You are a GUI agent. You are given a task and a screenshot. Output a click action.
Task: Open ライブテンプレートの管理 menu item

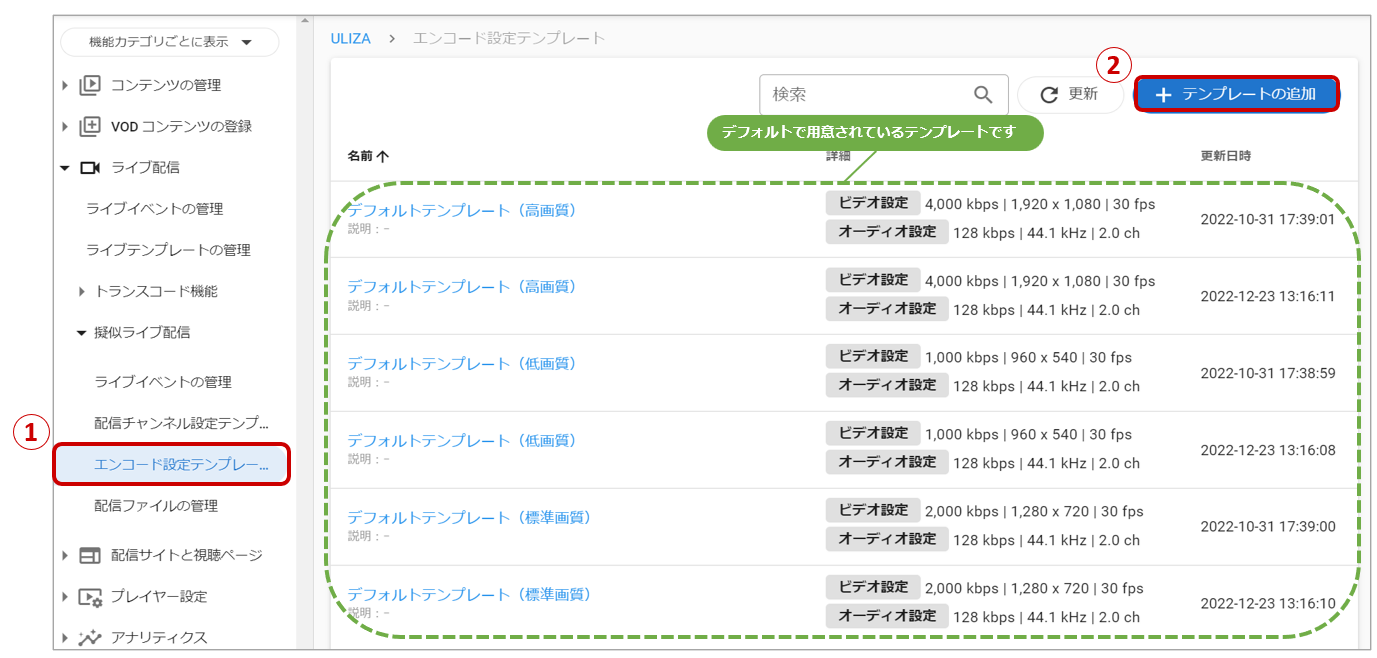click(x=168, y=250)
